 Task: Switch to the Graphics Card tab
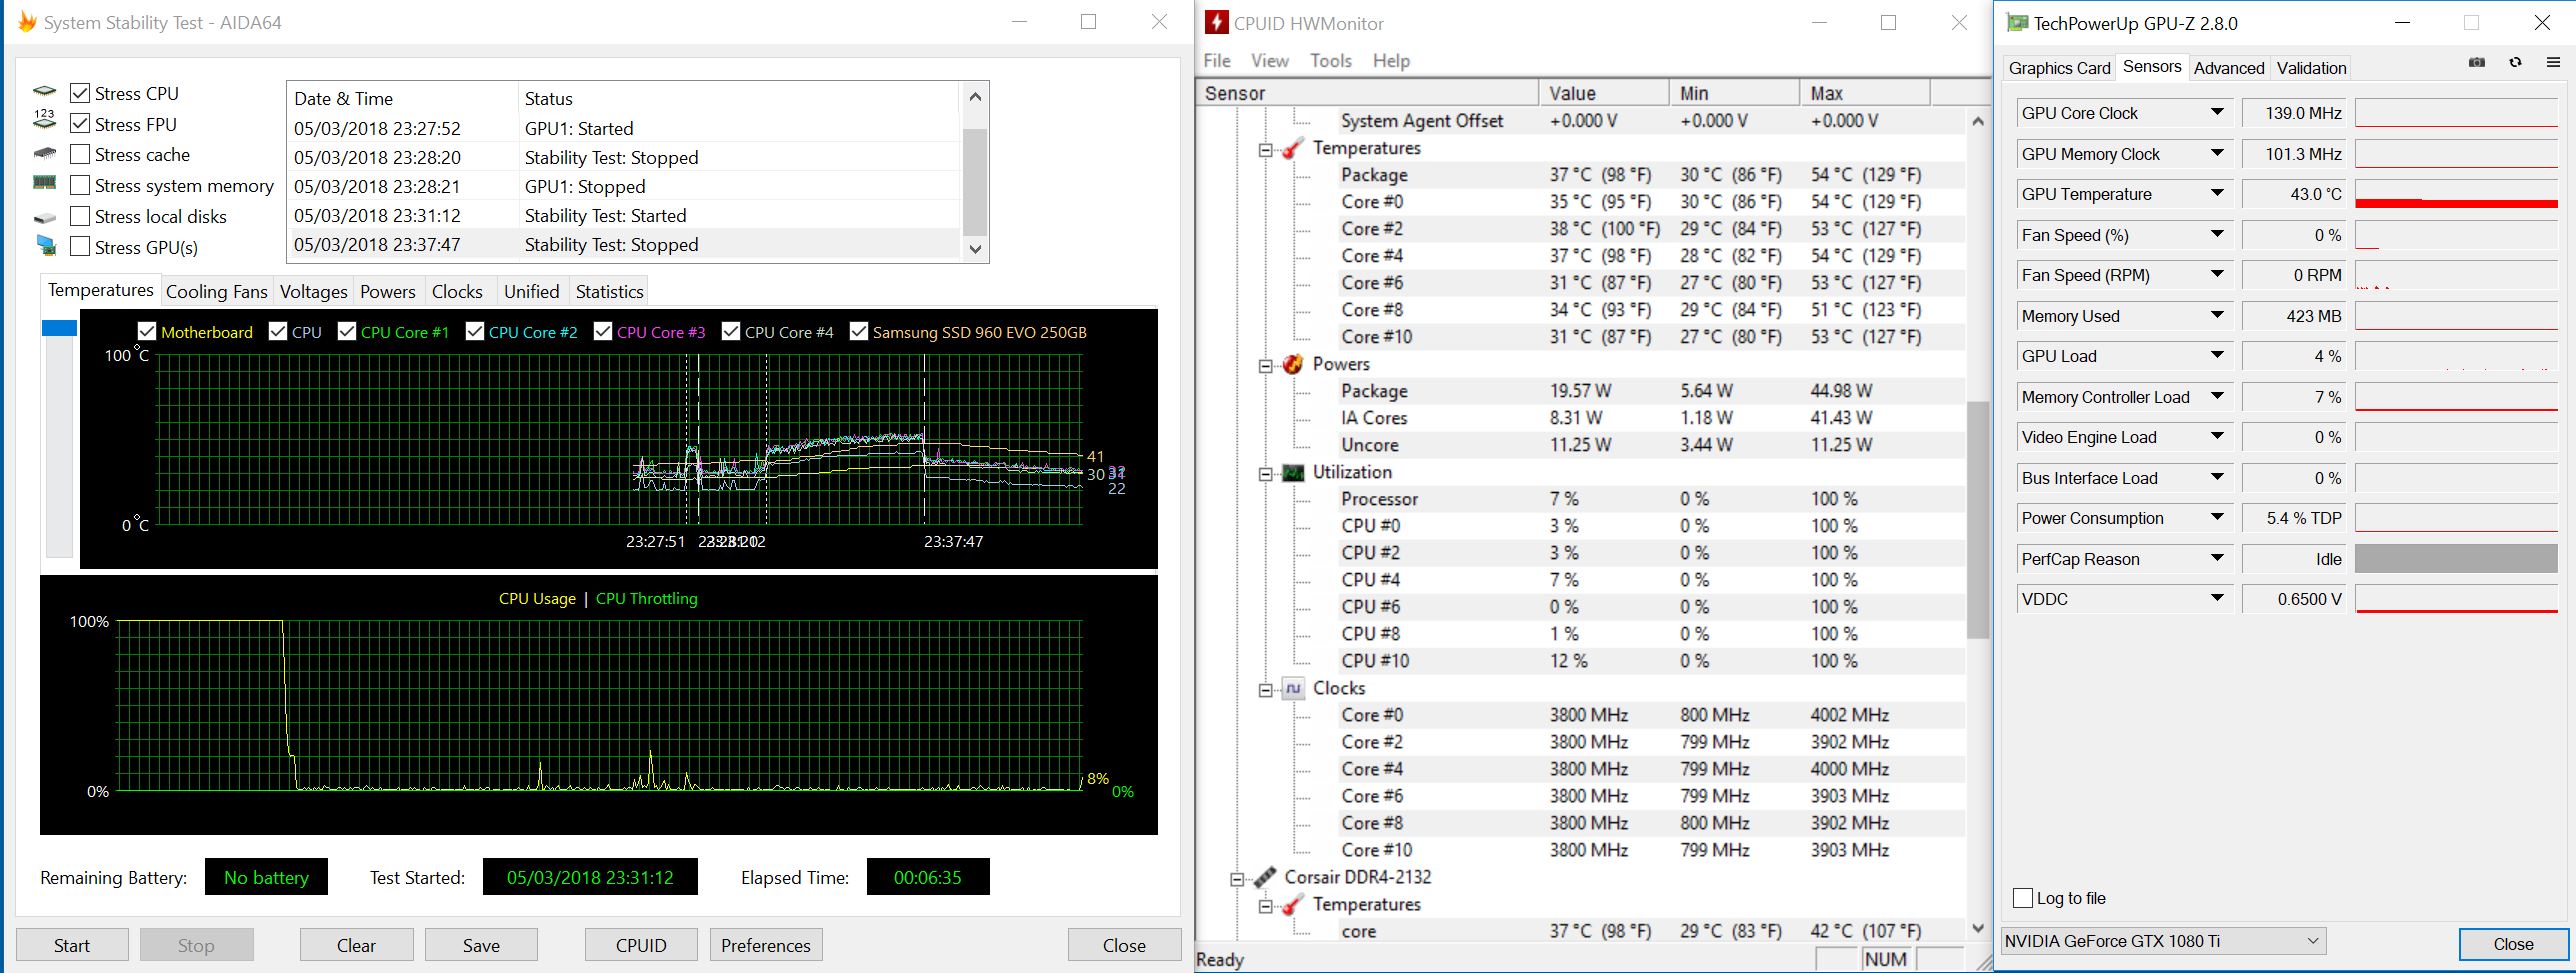[2059, 68]
